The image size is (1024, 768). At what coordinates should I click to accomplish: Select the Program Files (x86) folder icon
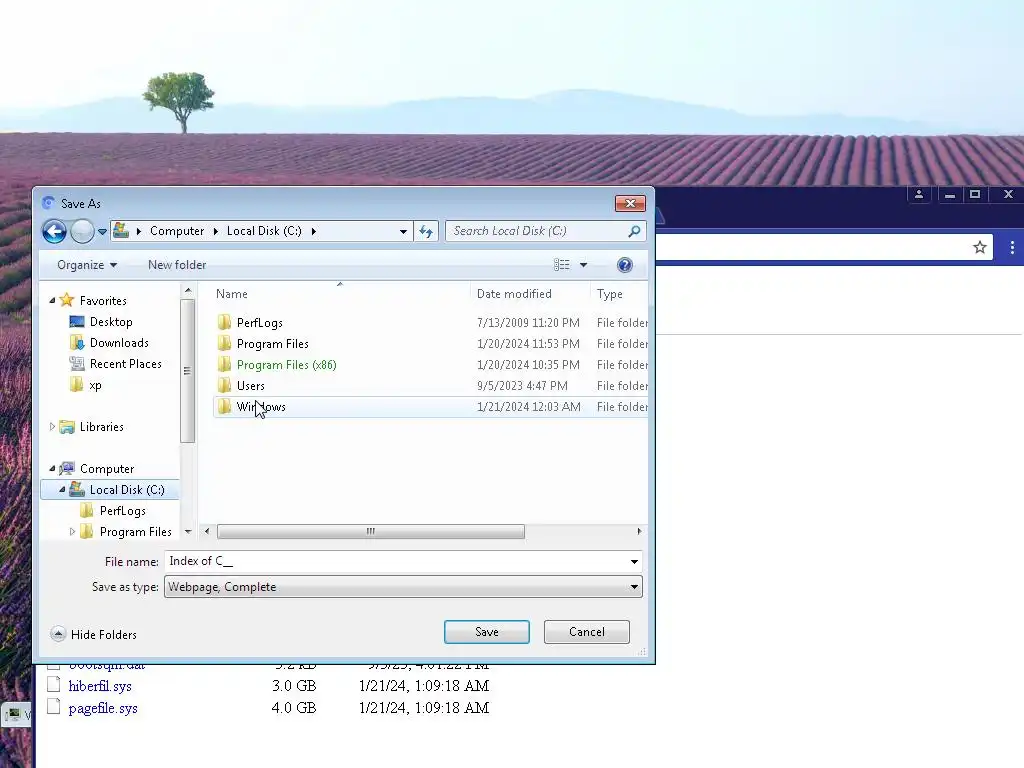click(224, 364)
